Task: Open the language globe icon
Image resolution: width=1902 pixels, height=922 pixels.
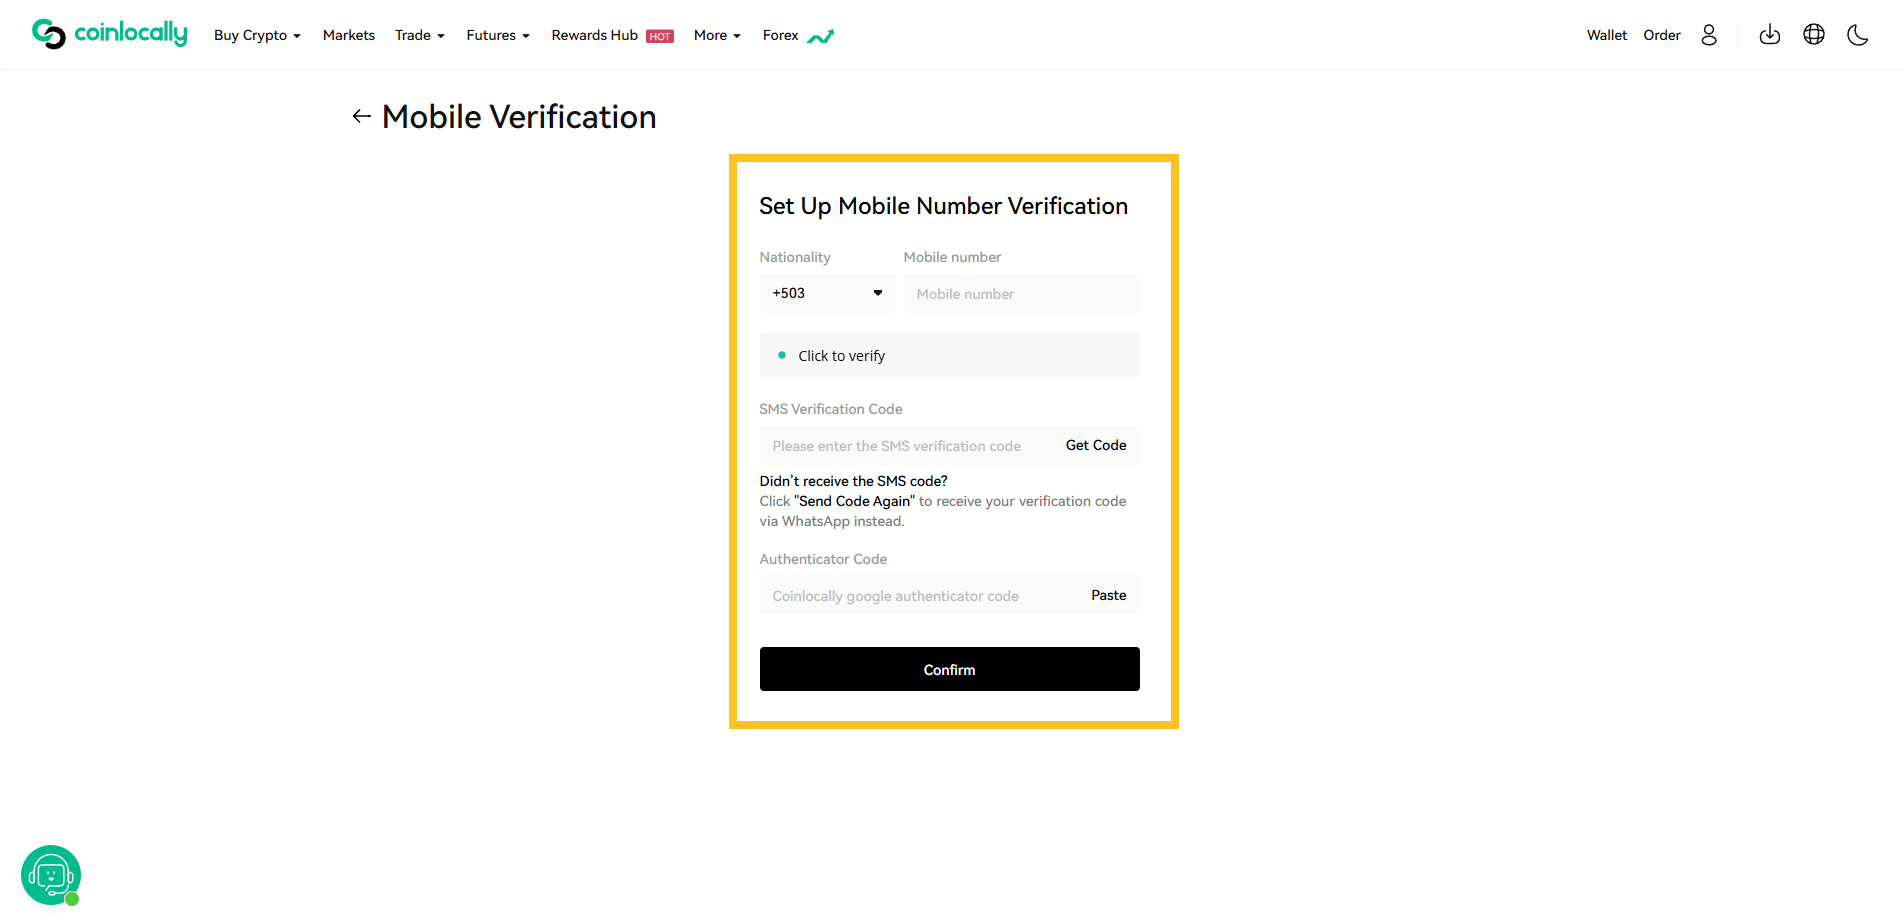Action: 1814,35
